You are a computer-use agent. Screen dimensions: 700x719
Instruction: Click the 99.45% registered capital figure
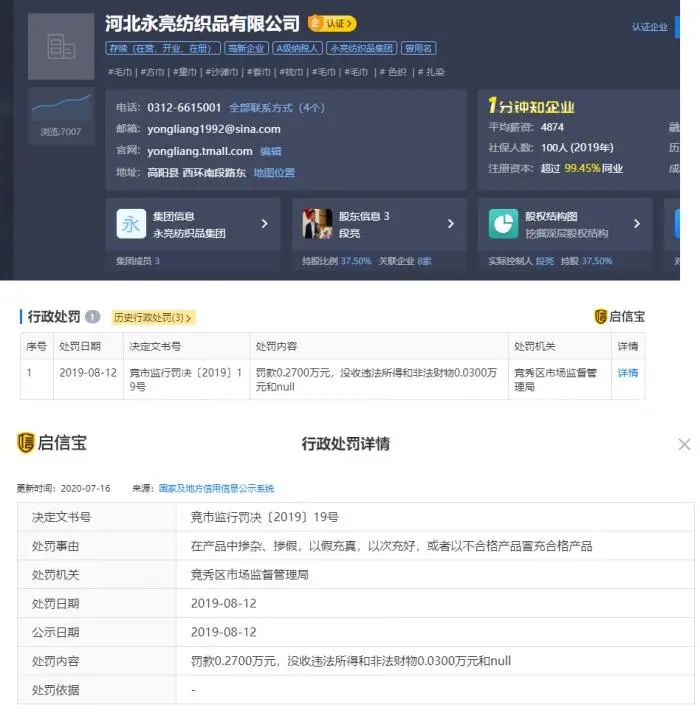[582, 169]
